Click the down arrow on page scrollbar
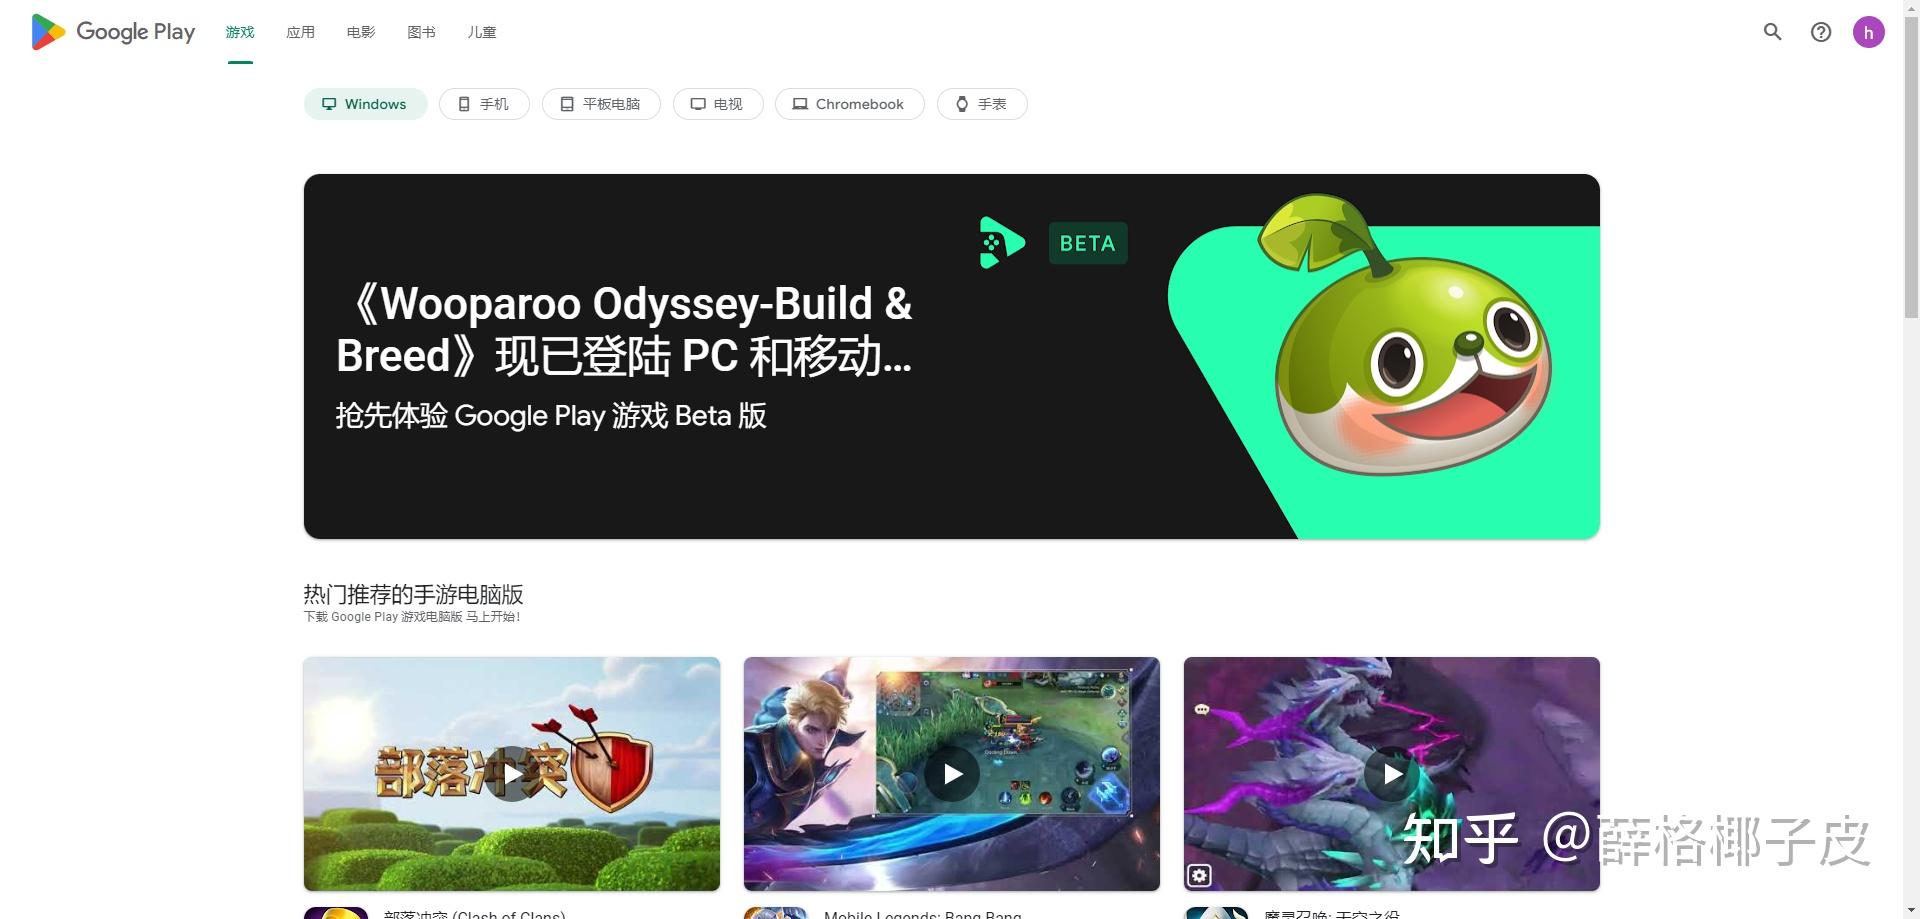 (x=1911, y=911)
